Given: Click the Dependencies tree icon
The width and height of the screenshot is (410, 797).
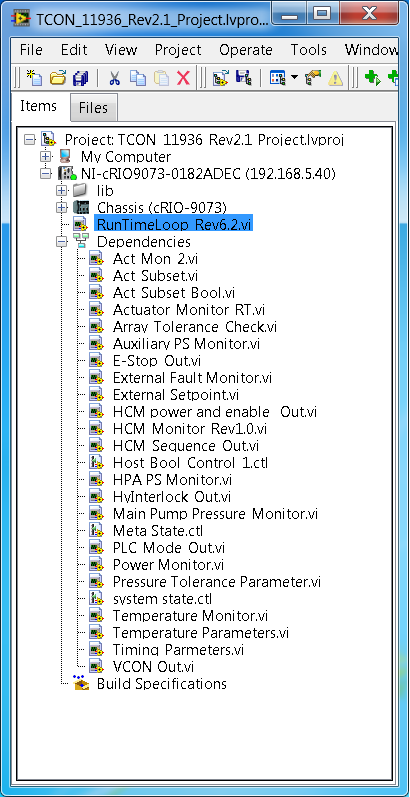Looking at the screenshot, I should coord(81,241).
